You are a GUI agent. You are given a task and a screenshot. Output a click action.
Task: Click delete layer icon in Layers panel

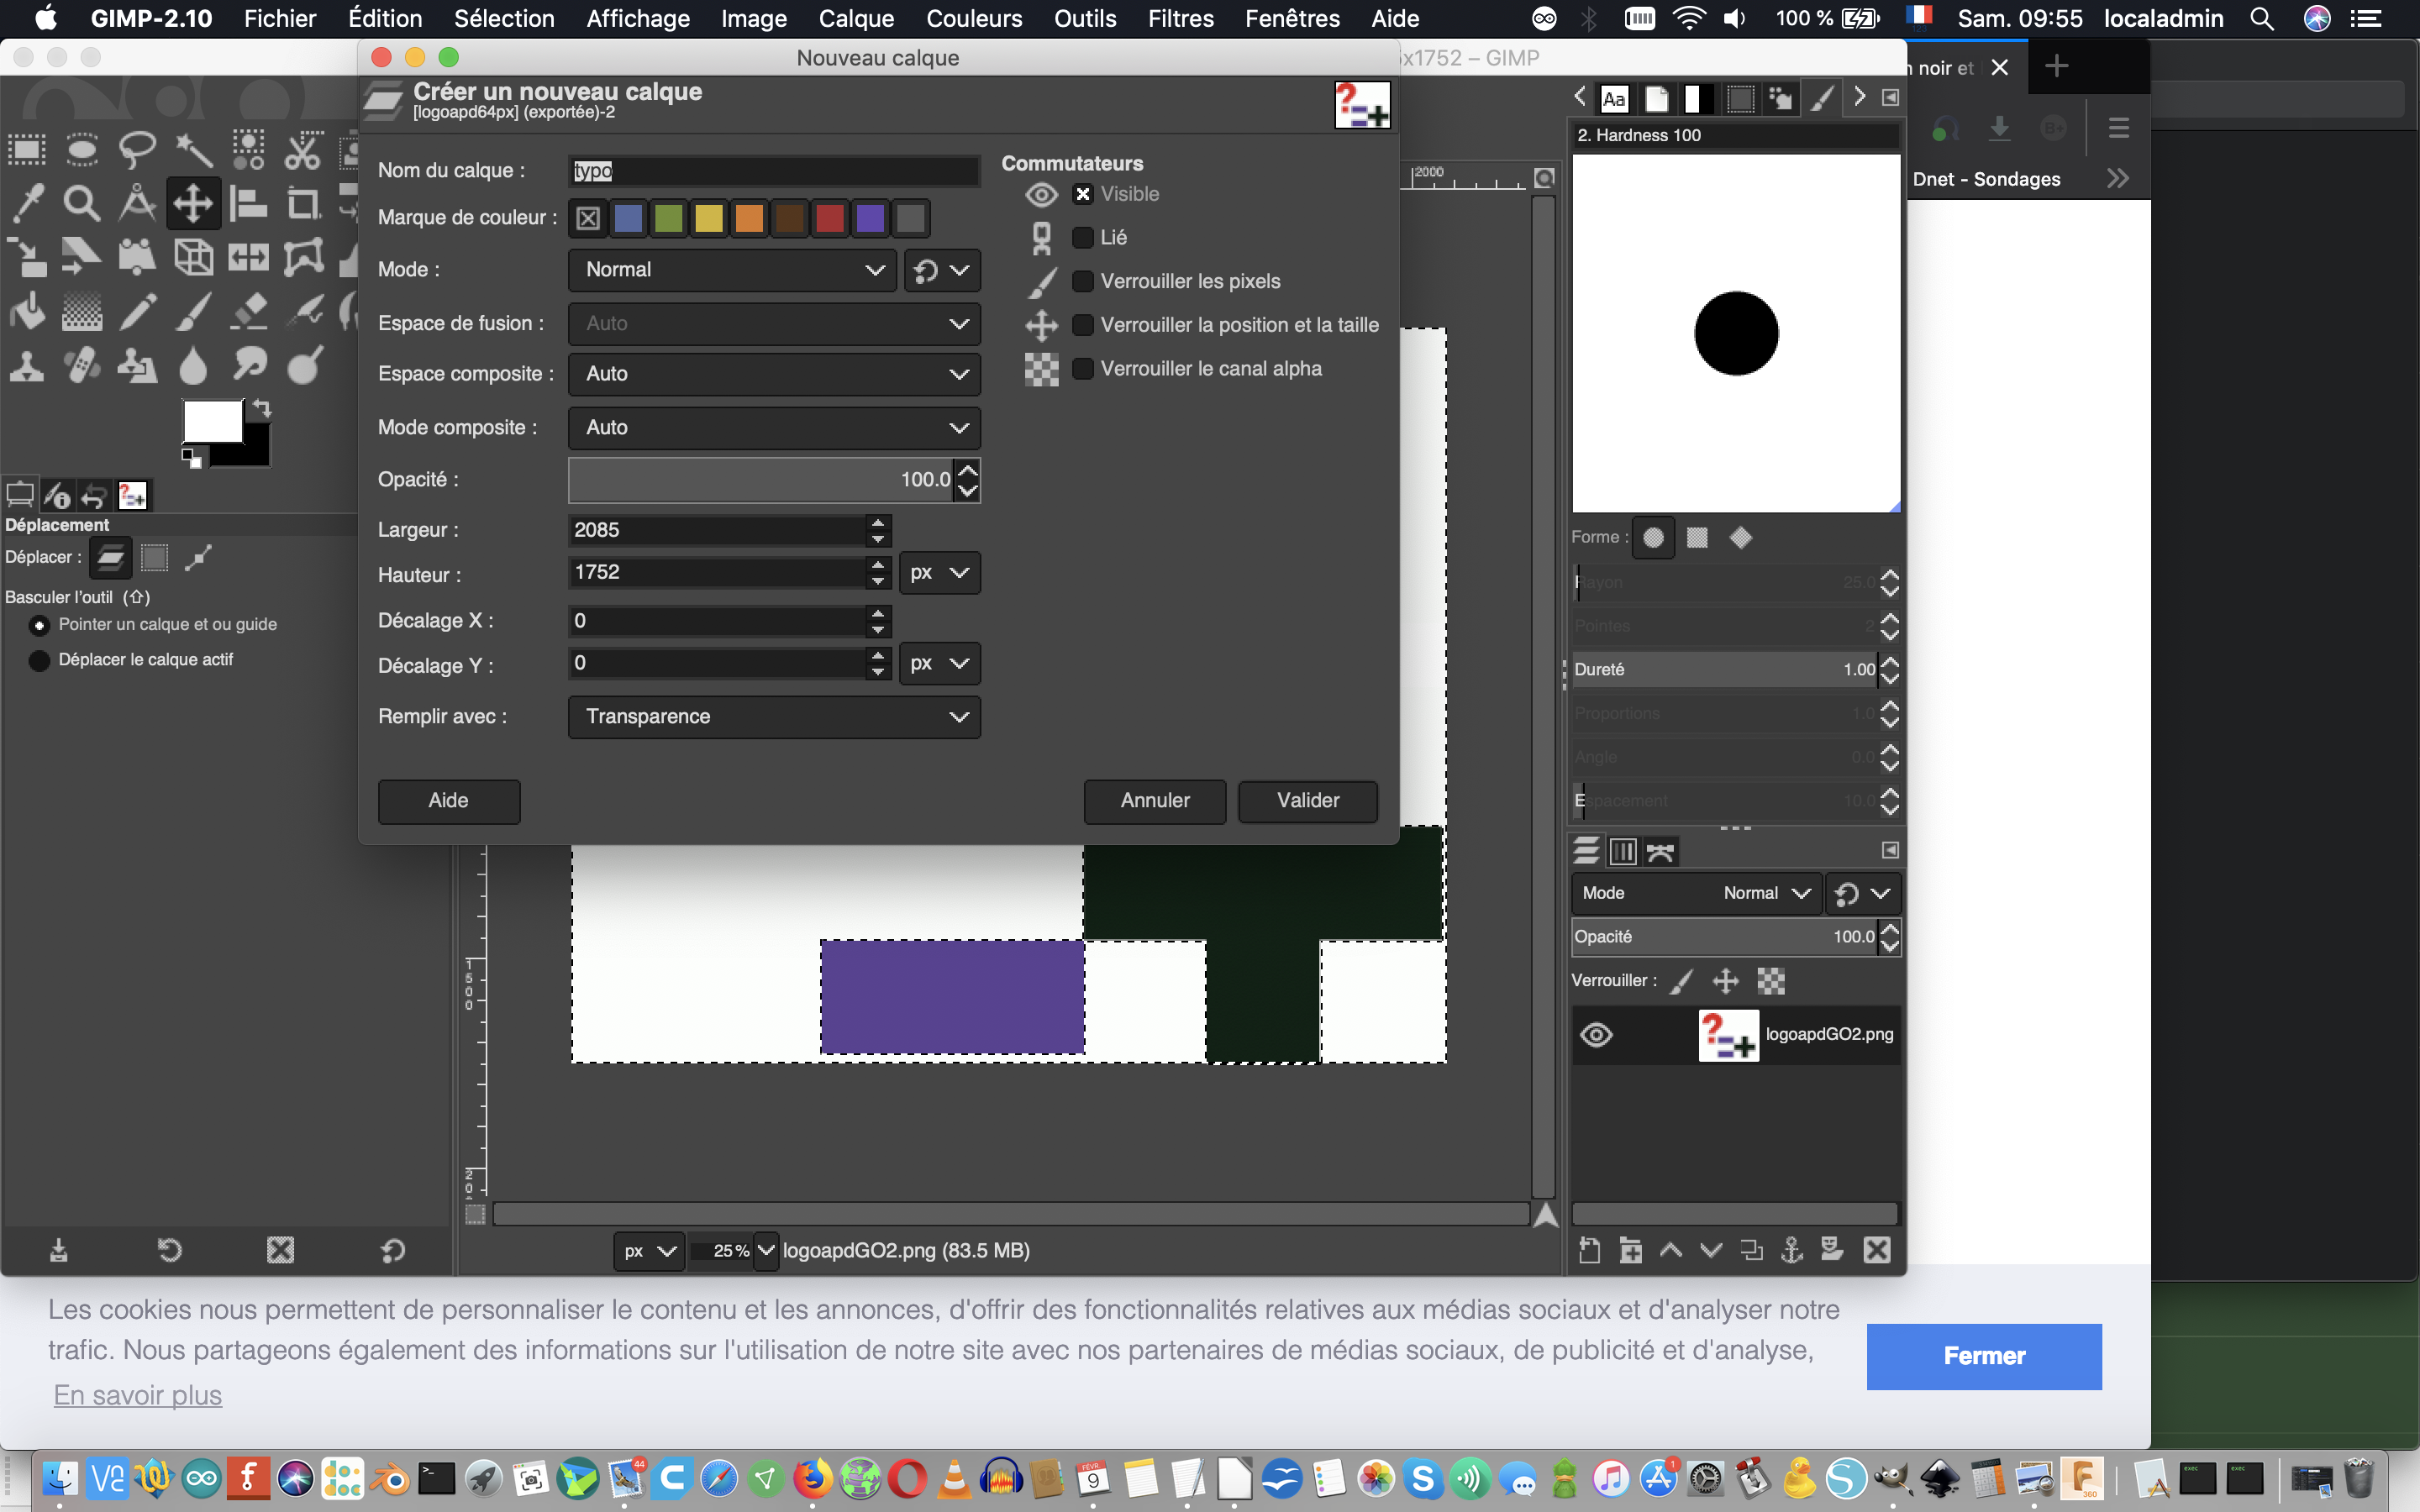[1877, 1249]
